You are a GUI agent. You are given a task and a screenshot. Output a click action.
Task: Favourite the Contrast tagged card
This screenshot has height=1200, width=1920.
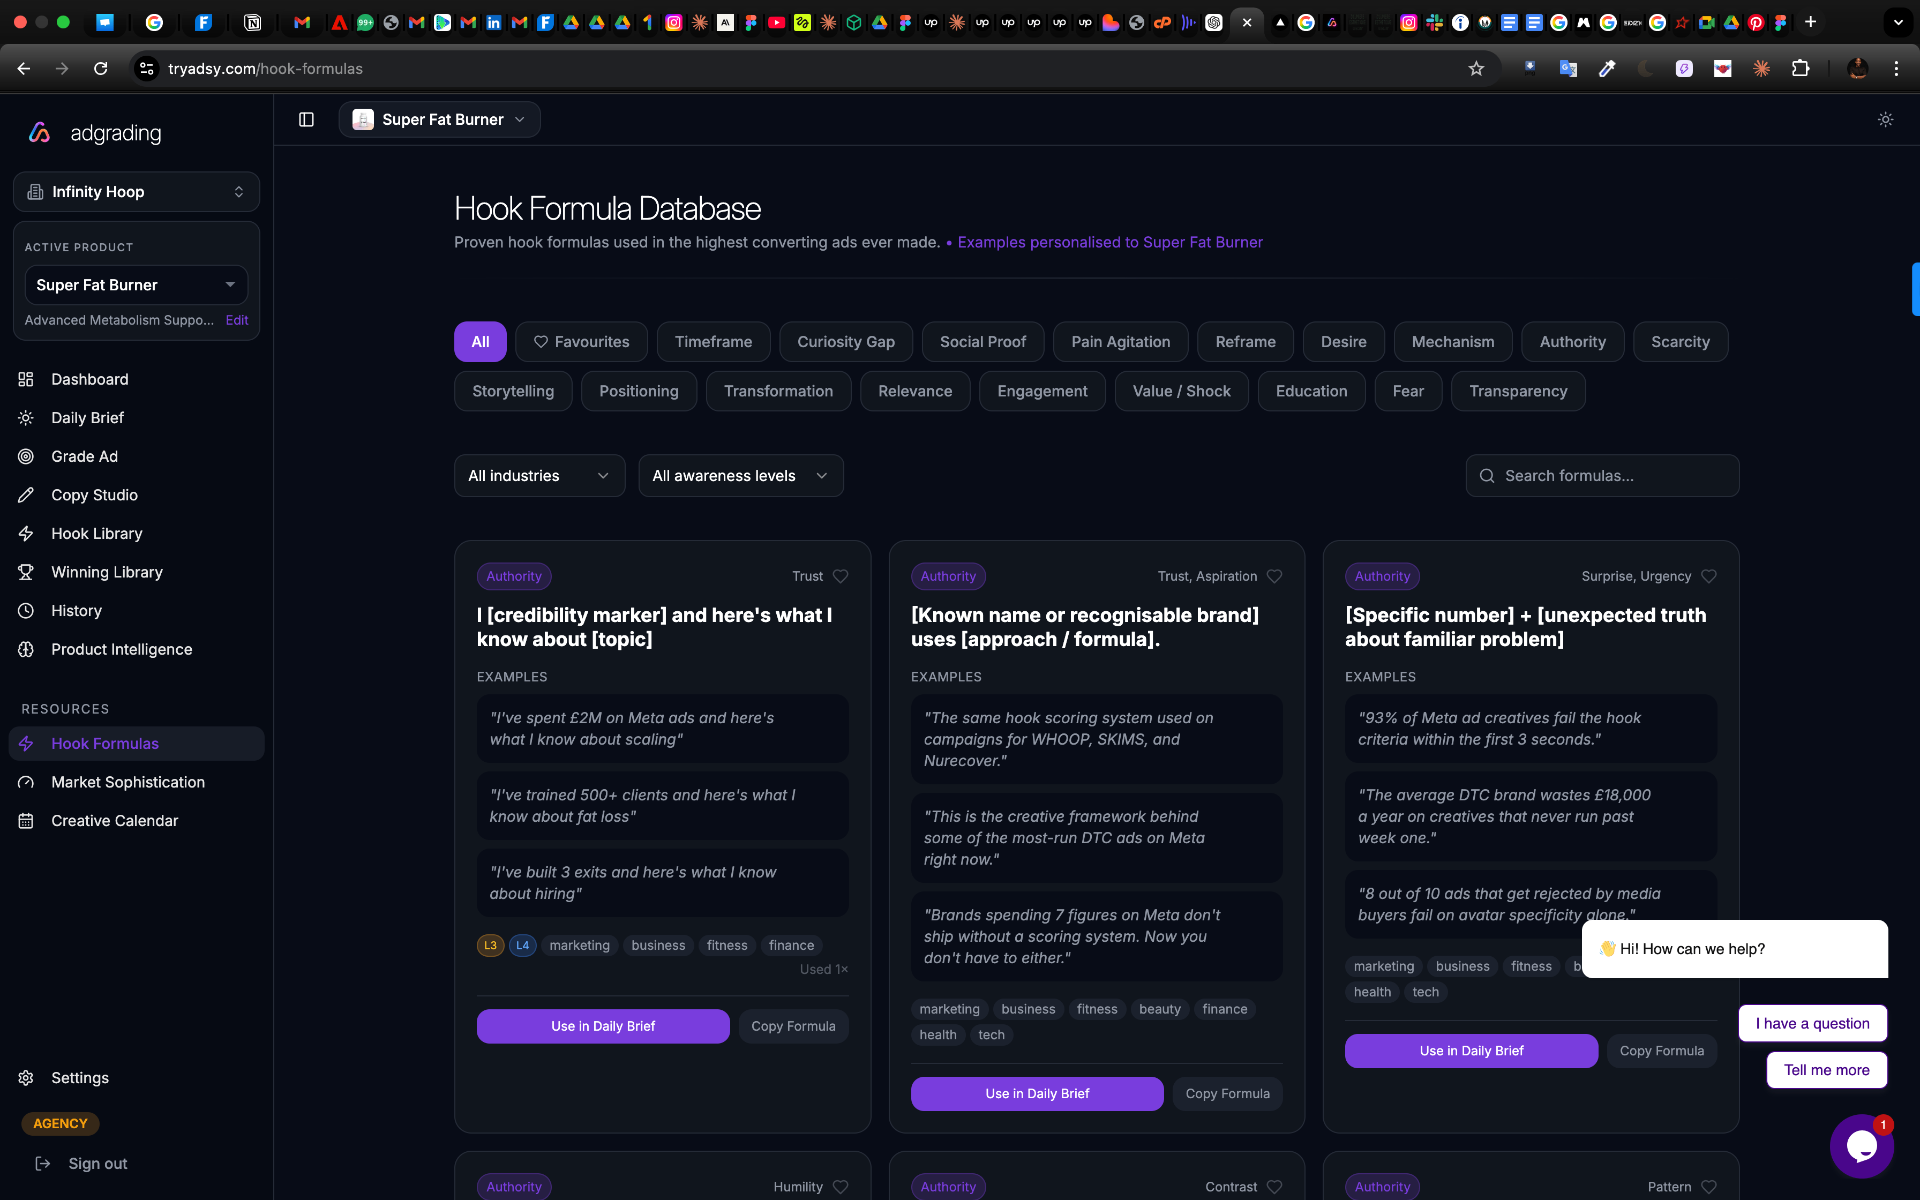[1275, 1187]
